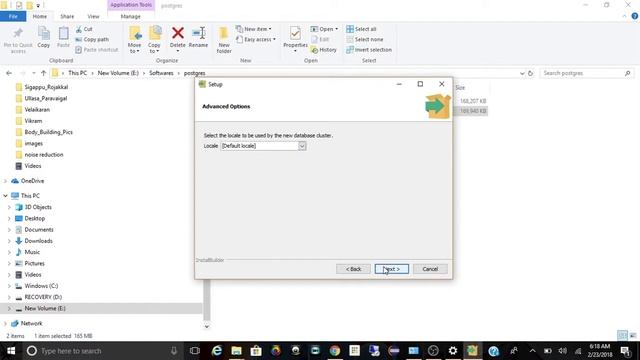Refresh the postgres folder view
Screen dimensions: 640x360
click(x=530, y=73)
